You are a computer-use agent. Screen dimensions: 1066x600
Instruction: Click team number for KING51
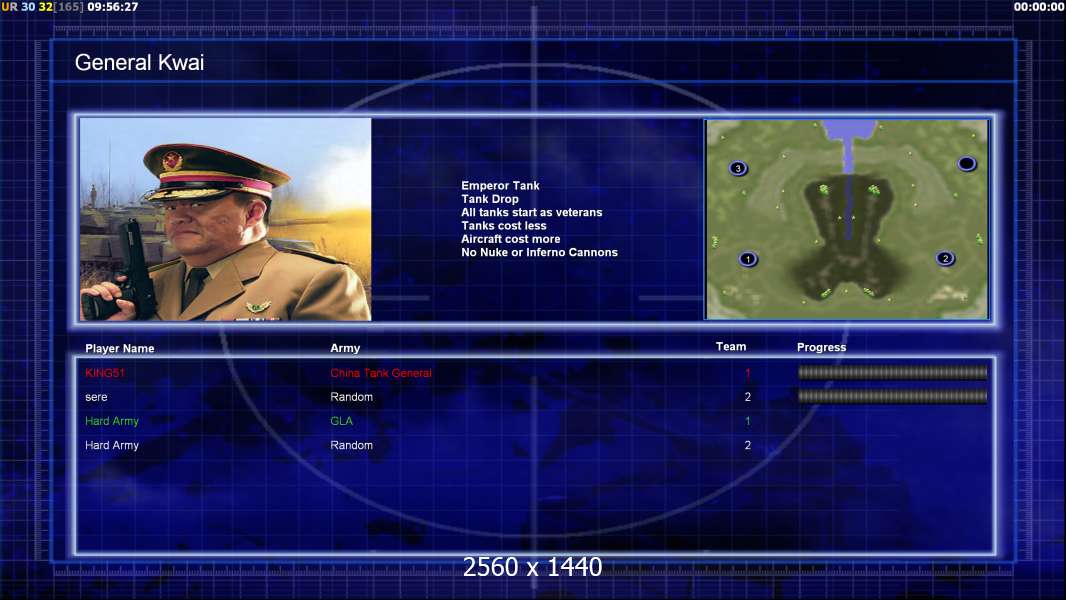748,373
